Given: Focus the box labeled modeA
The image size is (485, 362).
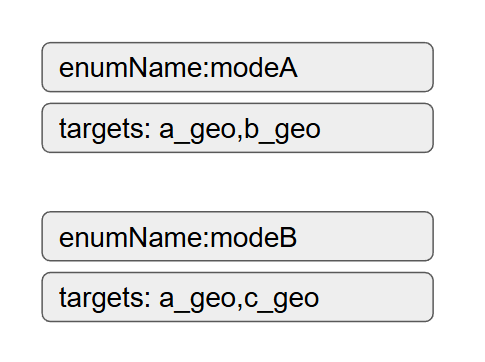Looking at the screenshot, I should click(237, 67).
